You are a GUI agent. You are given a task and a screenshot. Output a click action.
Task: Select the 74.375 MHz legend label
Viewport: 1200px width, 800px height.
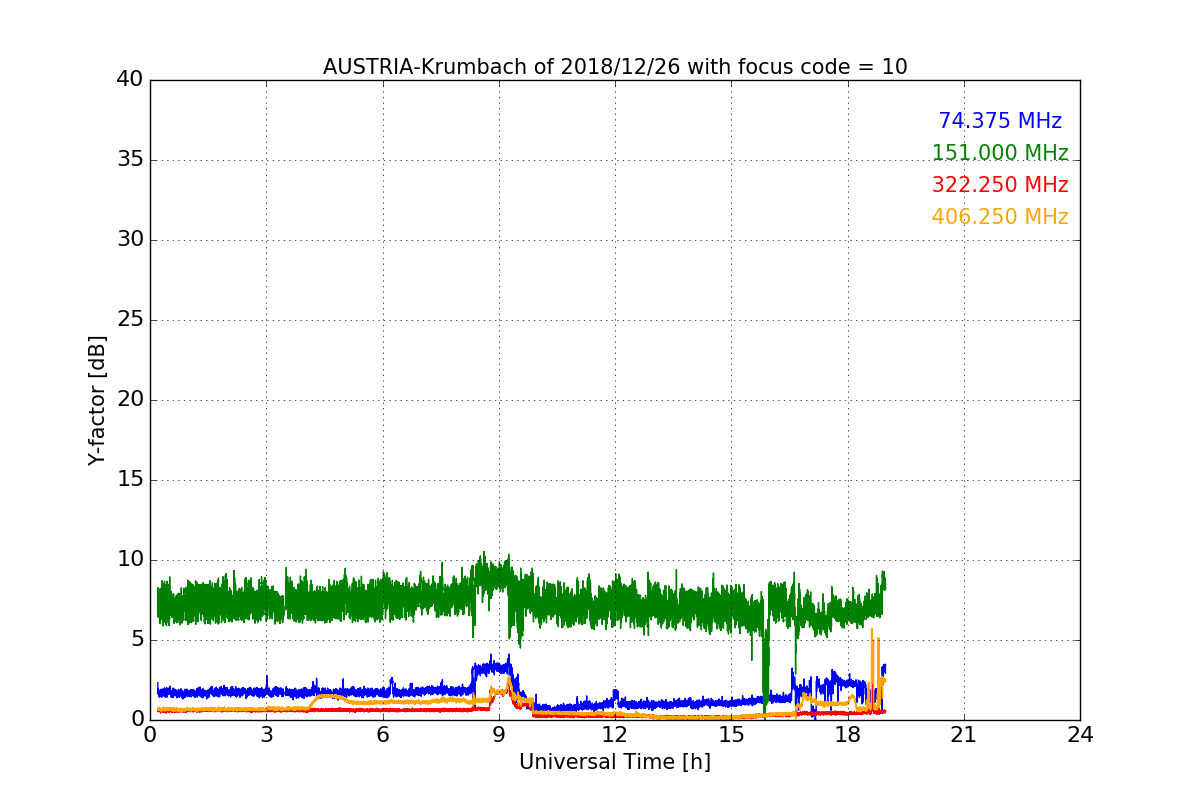[1000, 121]
